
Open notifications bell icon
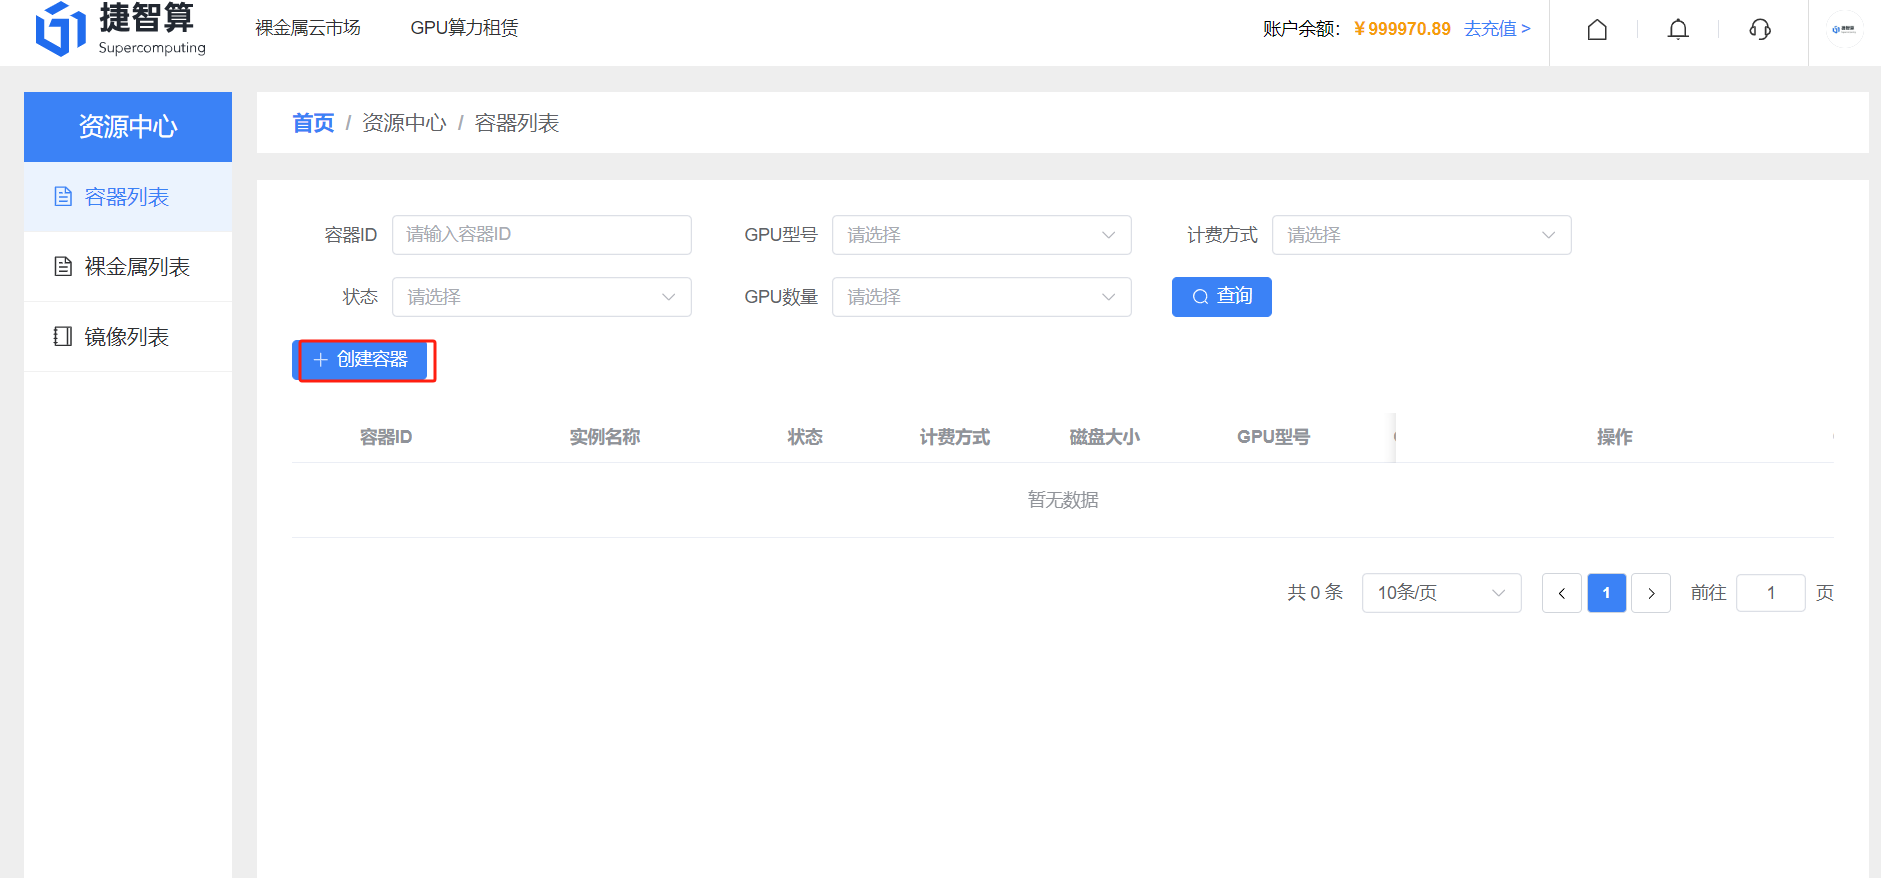pos(1678,30)
